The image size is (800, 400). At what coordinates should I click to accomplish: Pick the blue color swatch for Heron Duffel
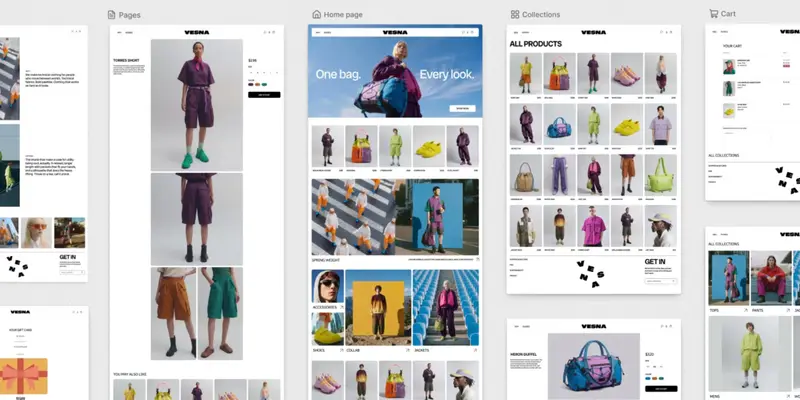coord(648,378)
